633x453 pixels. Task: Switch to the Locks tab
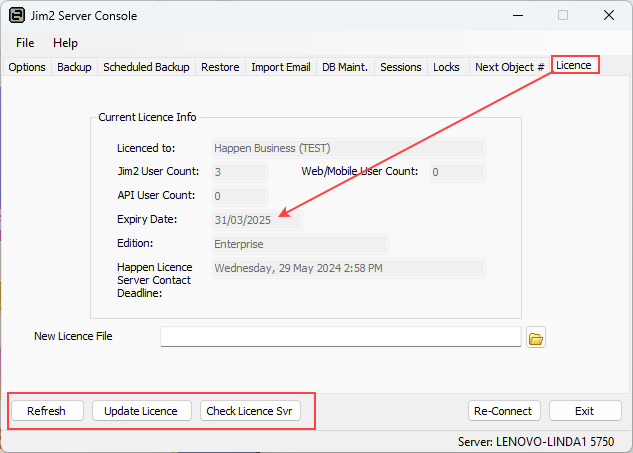click(446, 67)
